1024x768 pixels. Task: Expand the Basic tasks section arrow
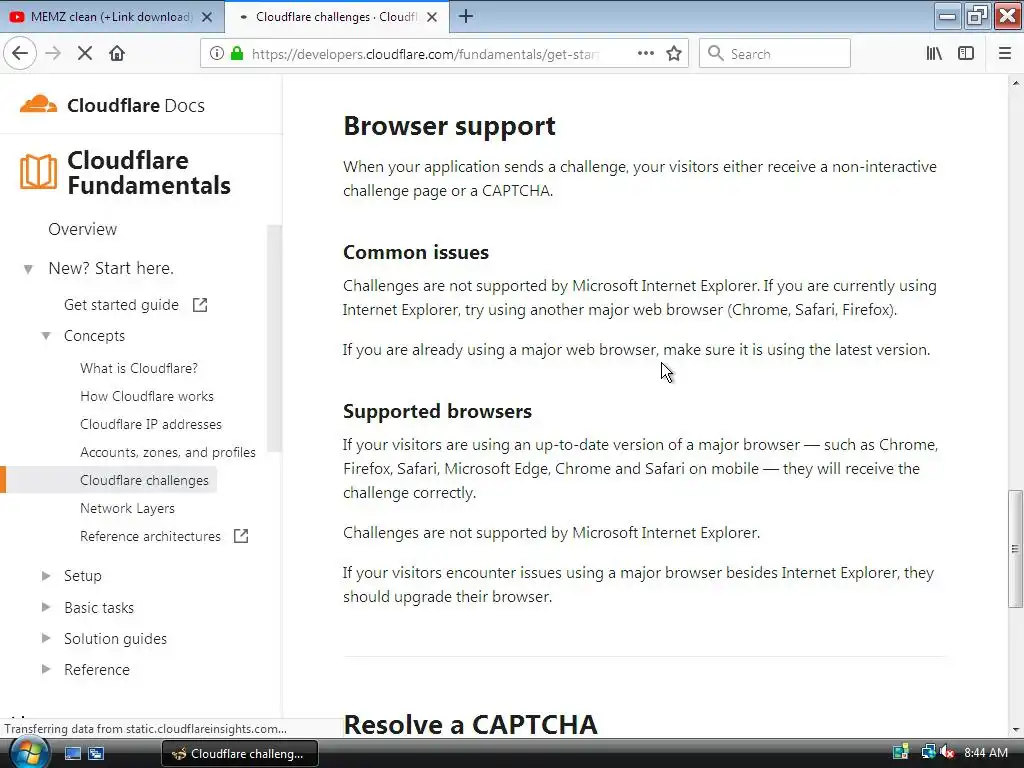tap(46, 607)
